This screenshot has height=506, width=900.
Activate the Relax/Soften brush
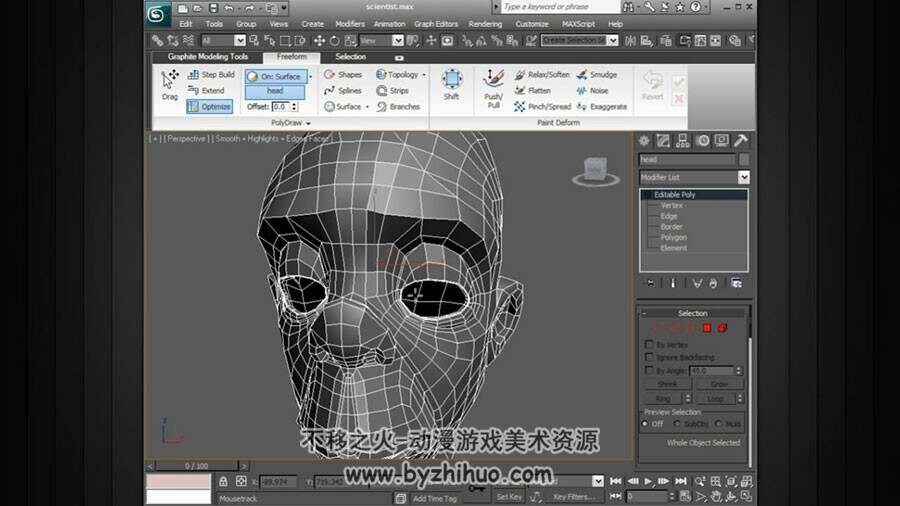coord(542,75)
